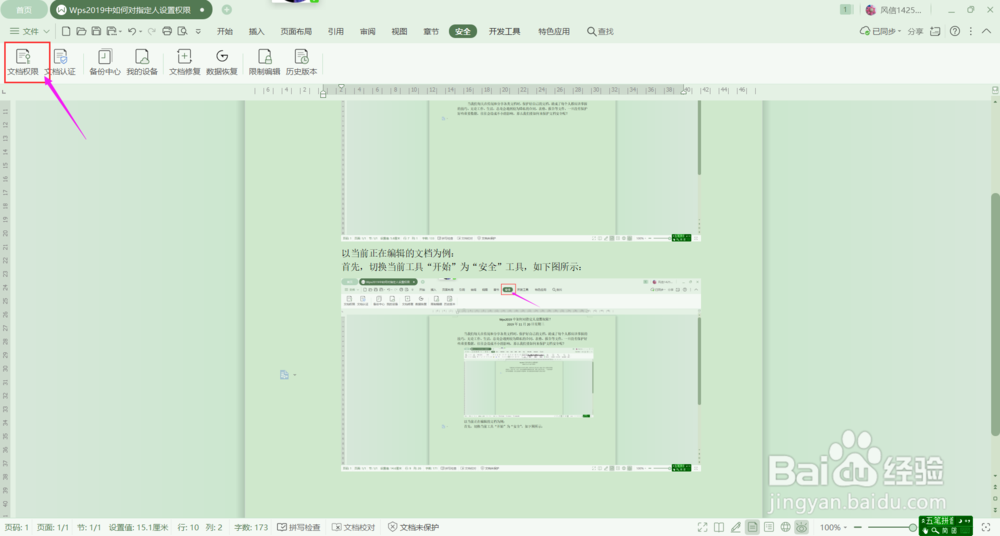Select the 安全 tab
Image resolution: width=1000 pixels, height=536 pixels.
pyautogui.click(x=463, y=31)
